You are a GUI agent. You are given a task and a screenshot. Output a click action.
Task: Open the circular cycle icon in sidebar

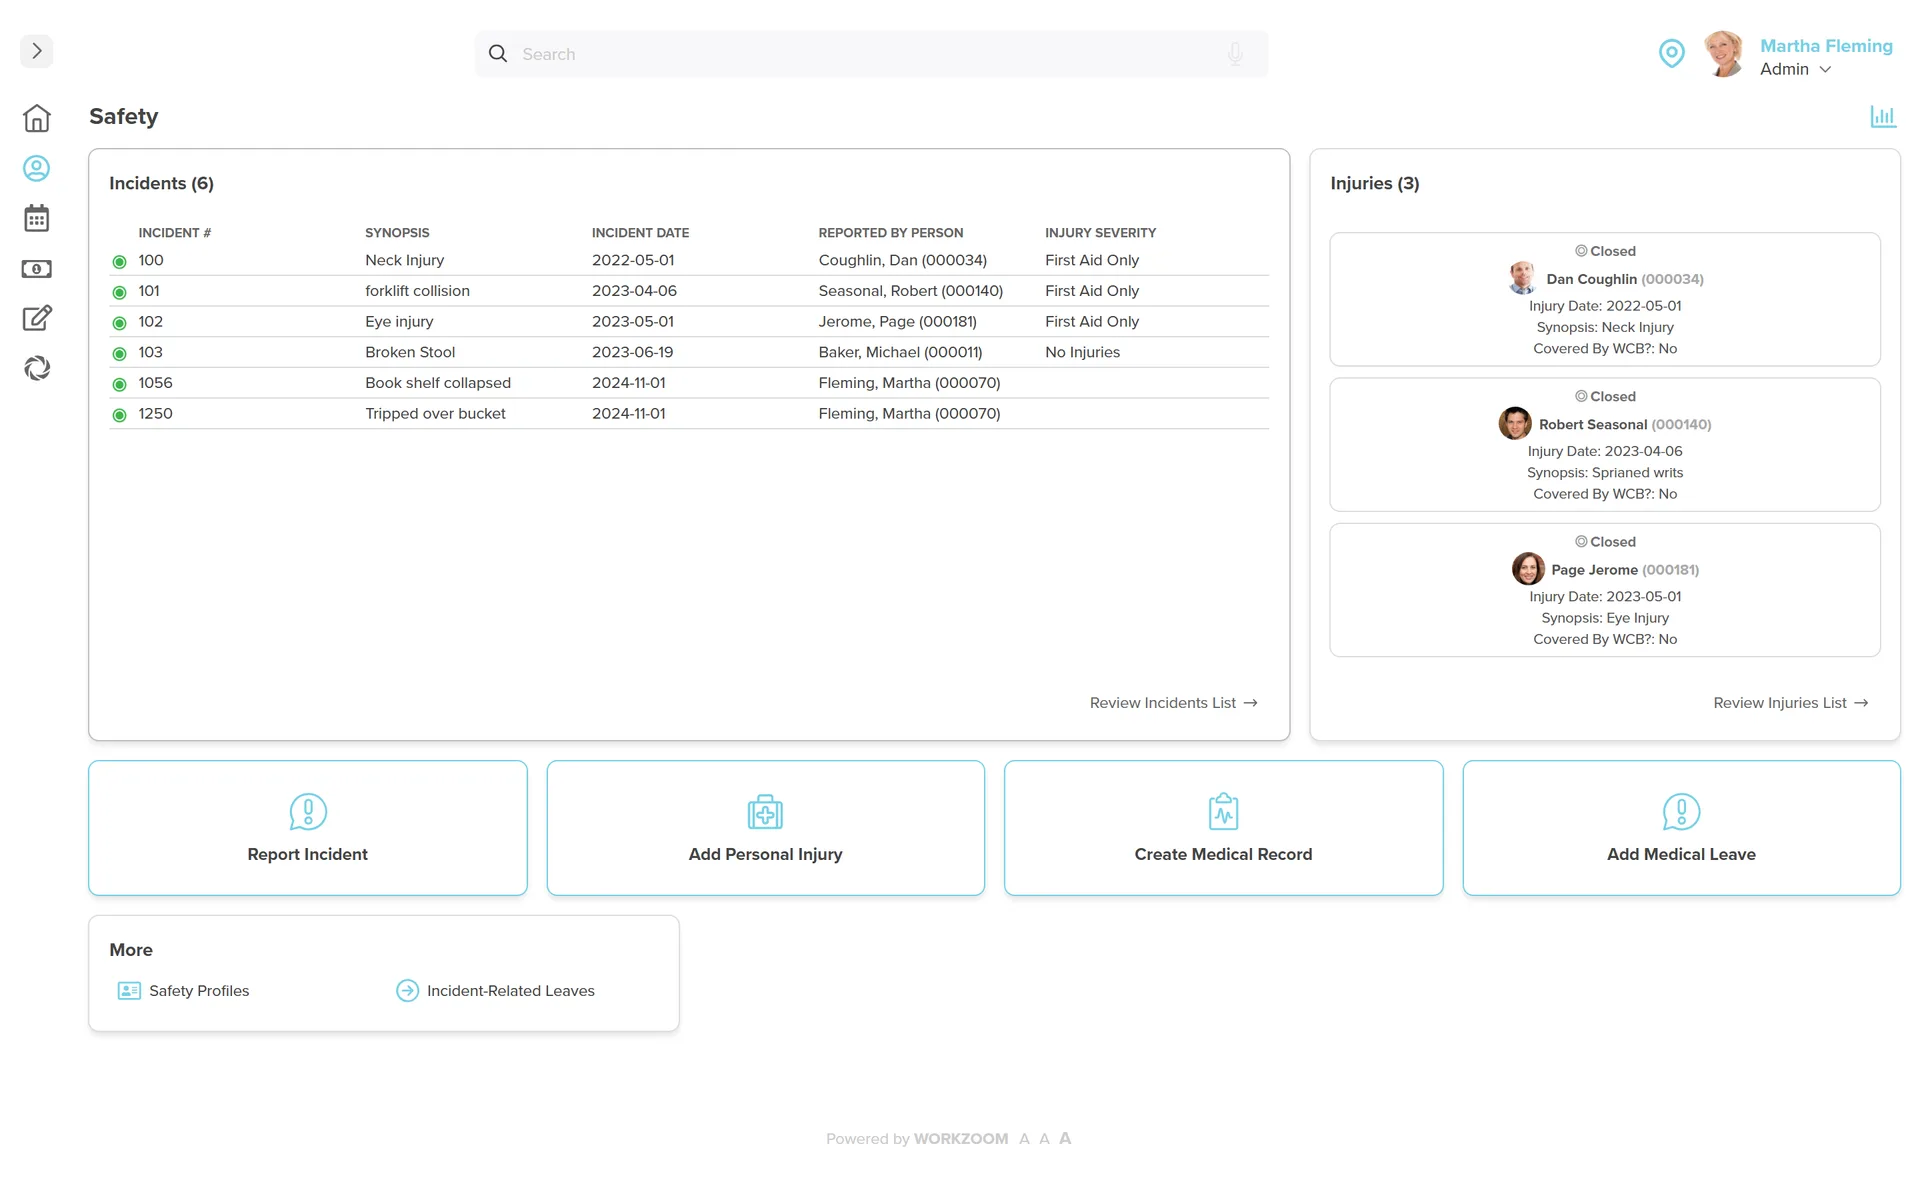37,368
